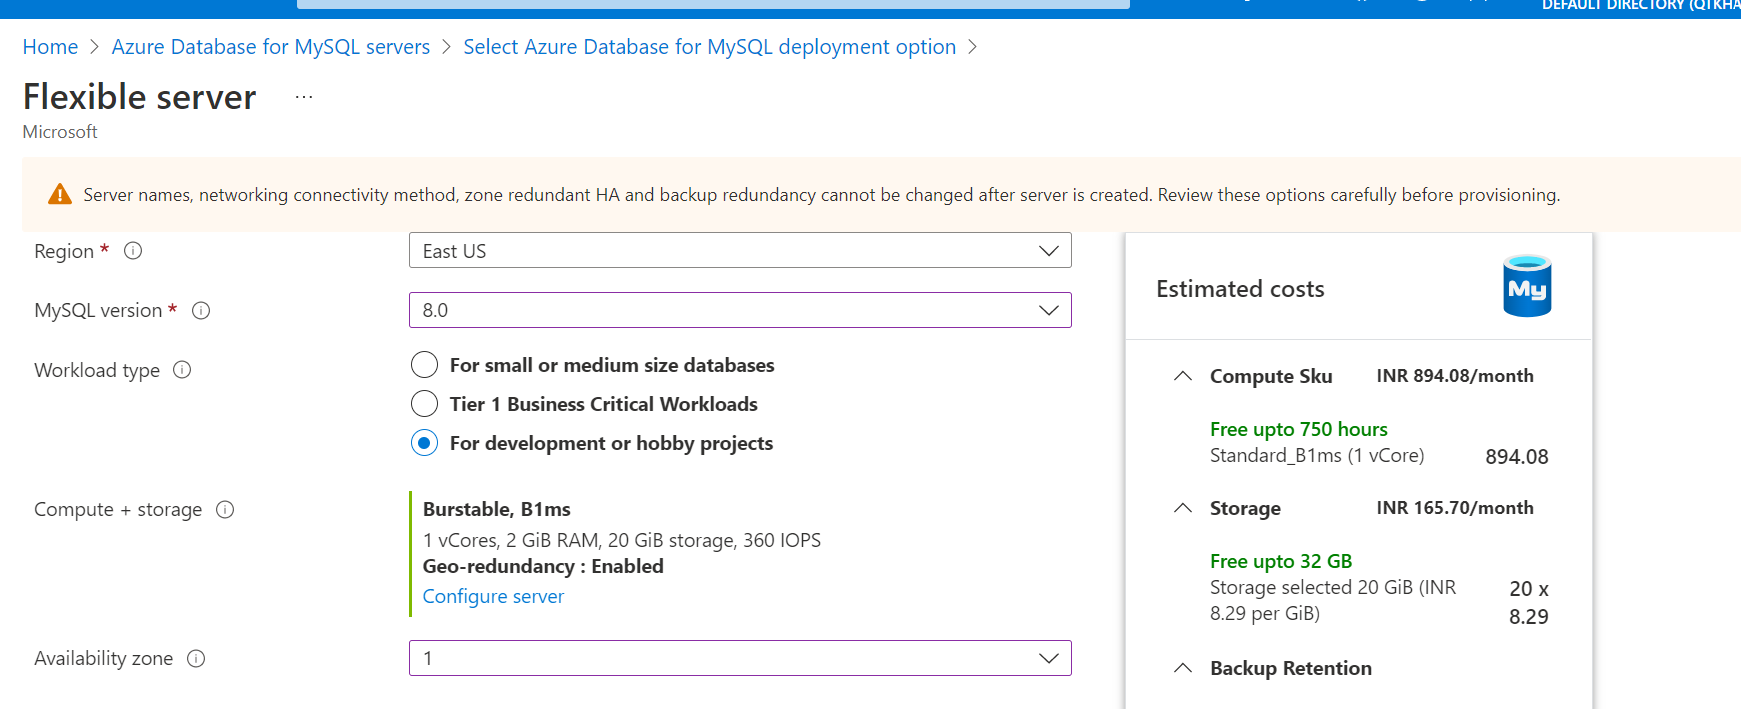
Task: Go to Azure Database for MySQL servers breadcrumb
Action: 271,47
